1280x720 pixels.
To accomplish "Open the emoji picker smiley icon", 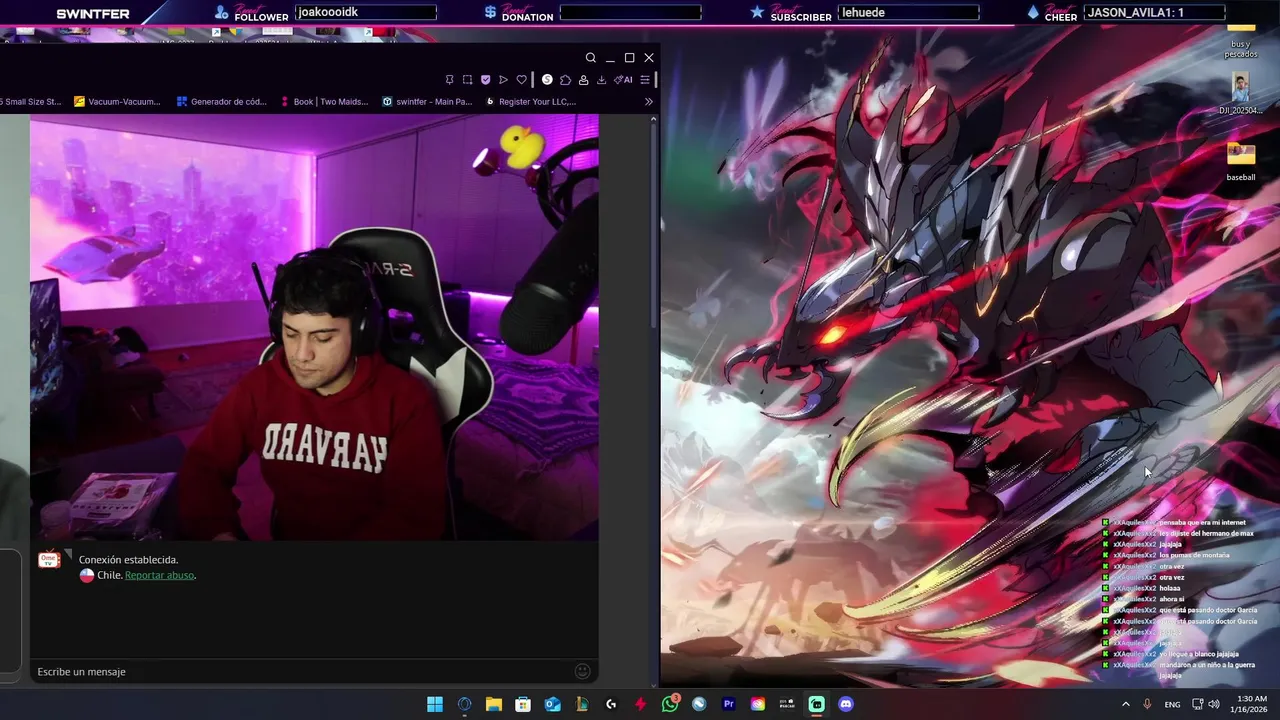I will click(582, 671).
